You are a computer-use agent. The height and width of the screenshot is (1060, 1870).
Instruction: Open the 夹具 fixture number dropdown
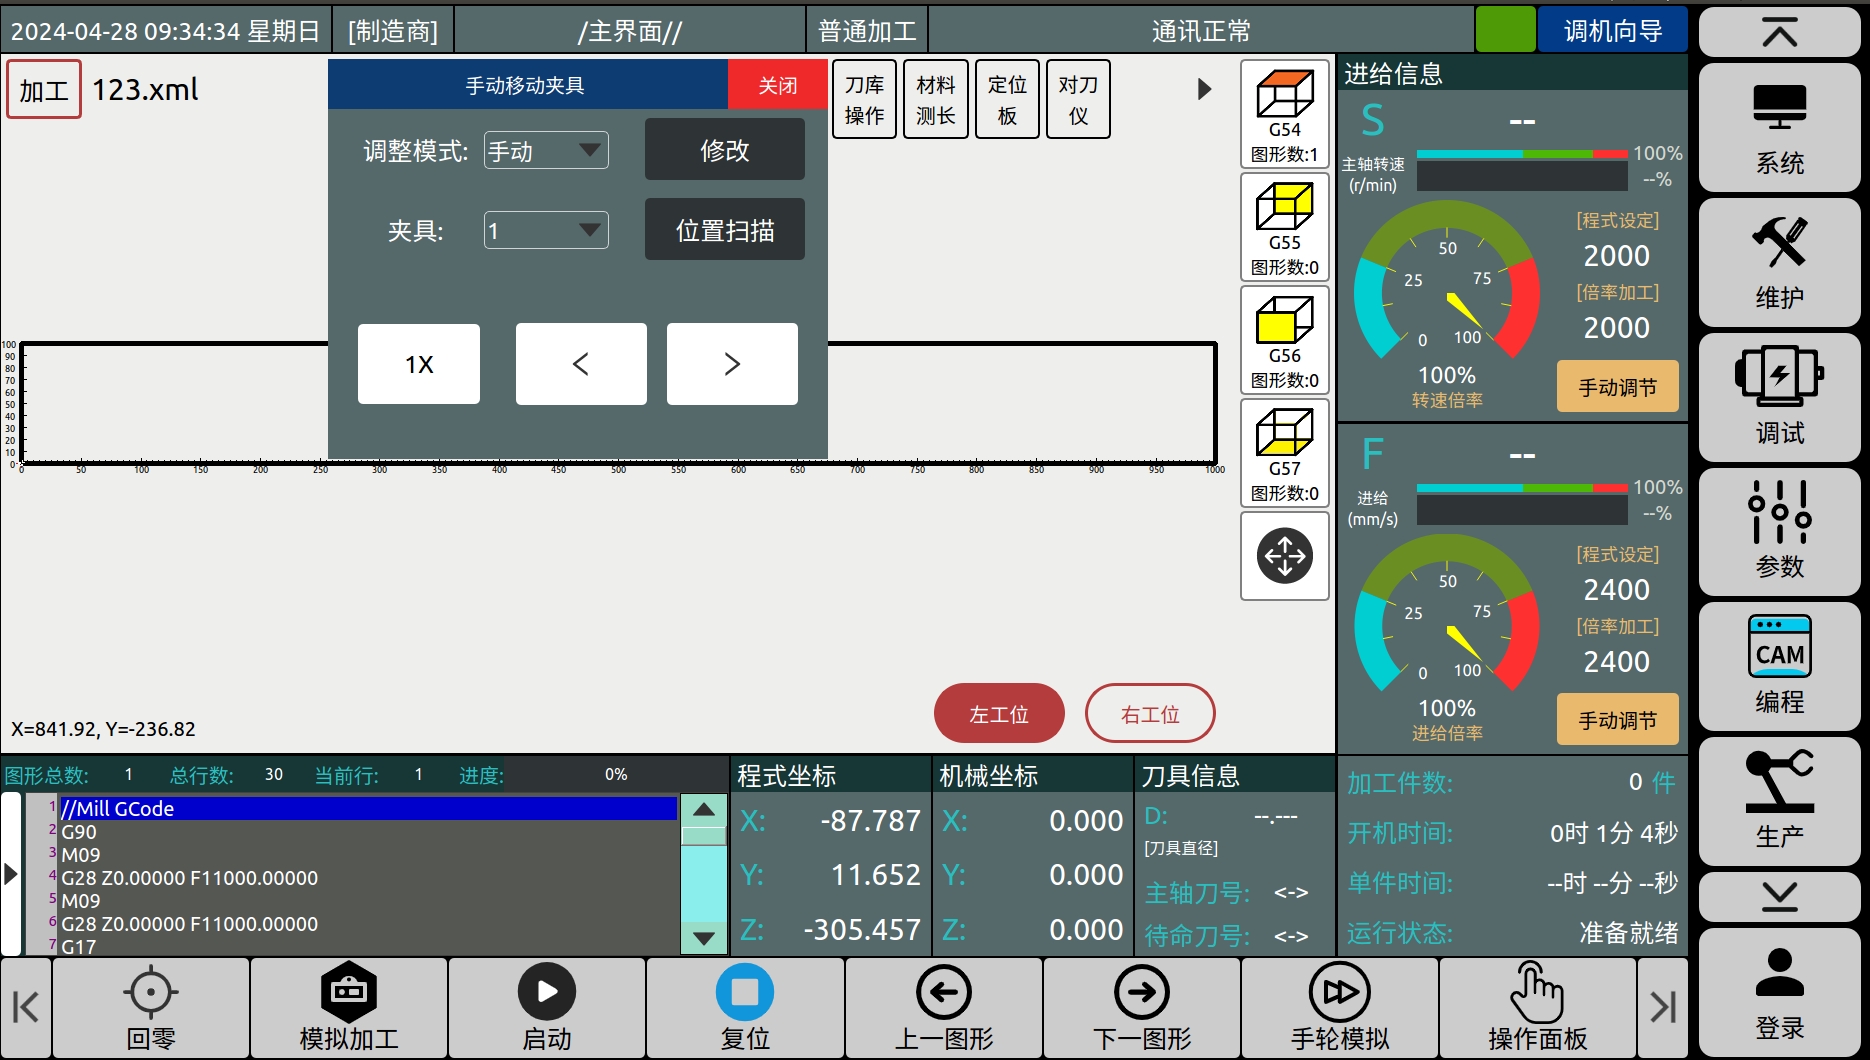click(546, 231)
